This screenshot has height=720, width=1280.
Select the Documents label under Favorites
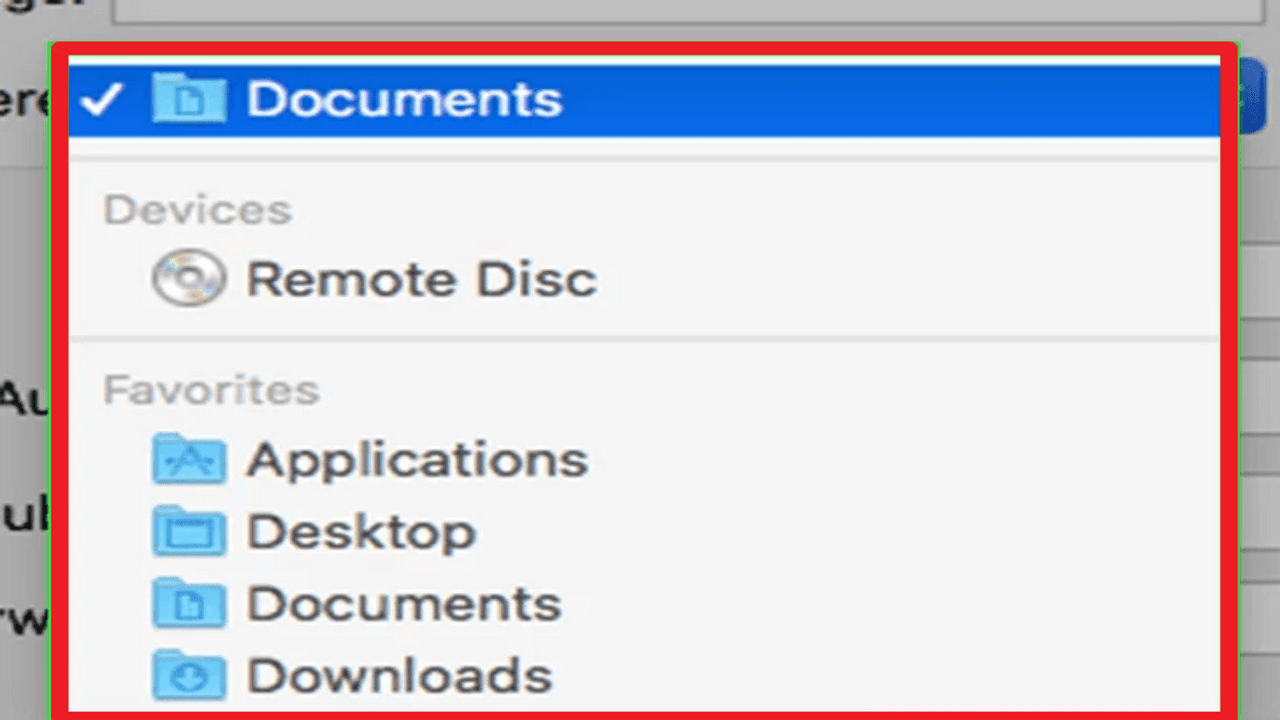coord(404,603)
